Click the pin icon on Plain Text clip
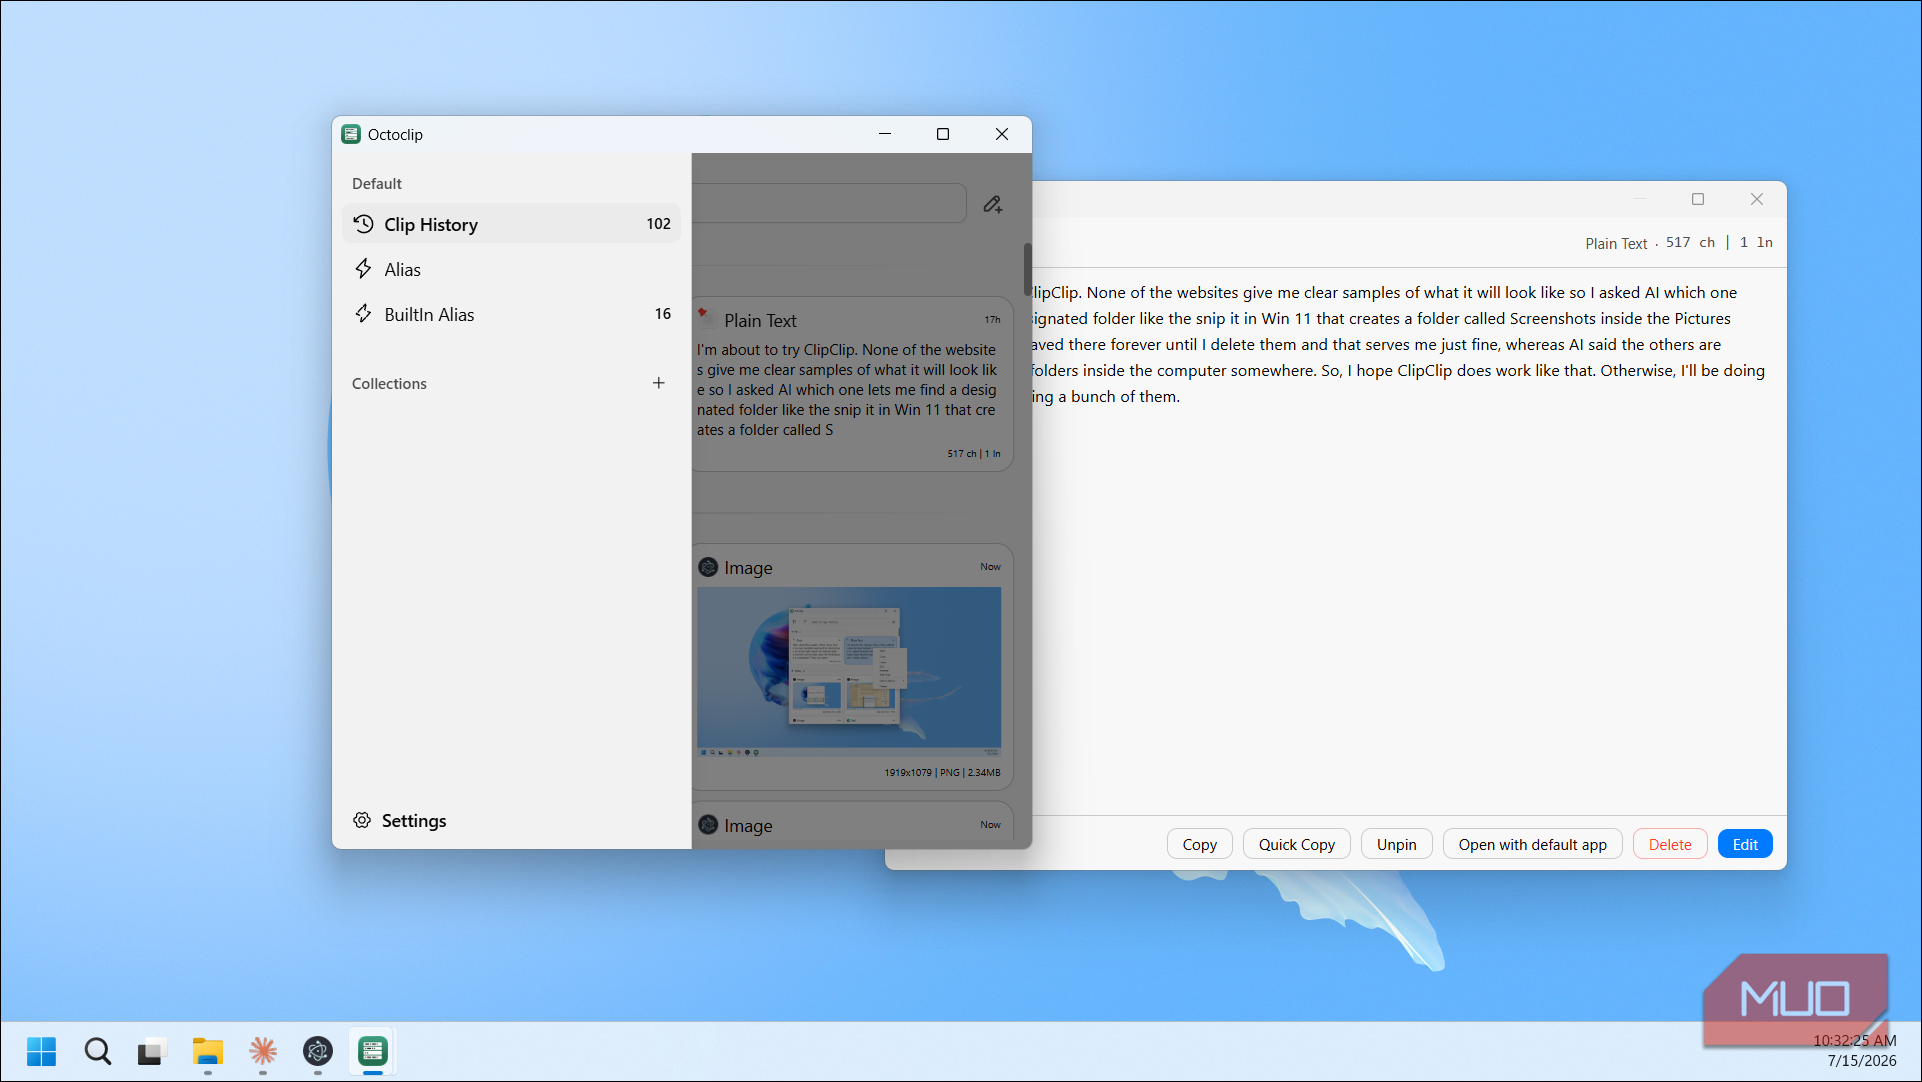The height and width of the screenshot is (1082, 1922). point(703,313)
